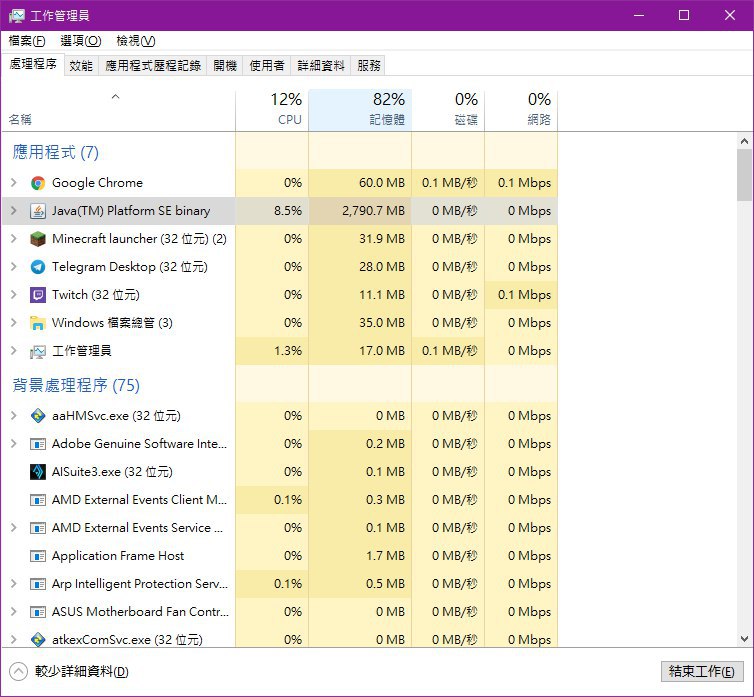Sort processes by CPU column header

[272, 110]
